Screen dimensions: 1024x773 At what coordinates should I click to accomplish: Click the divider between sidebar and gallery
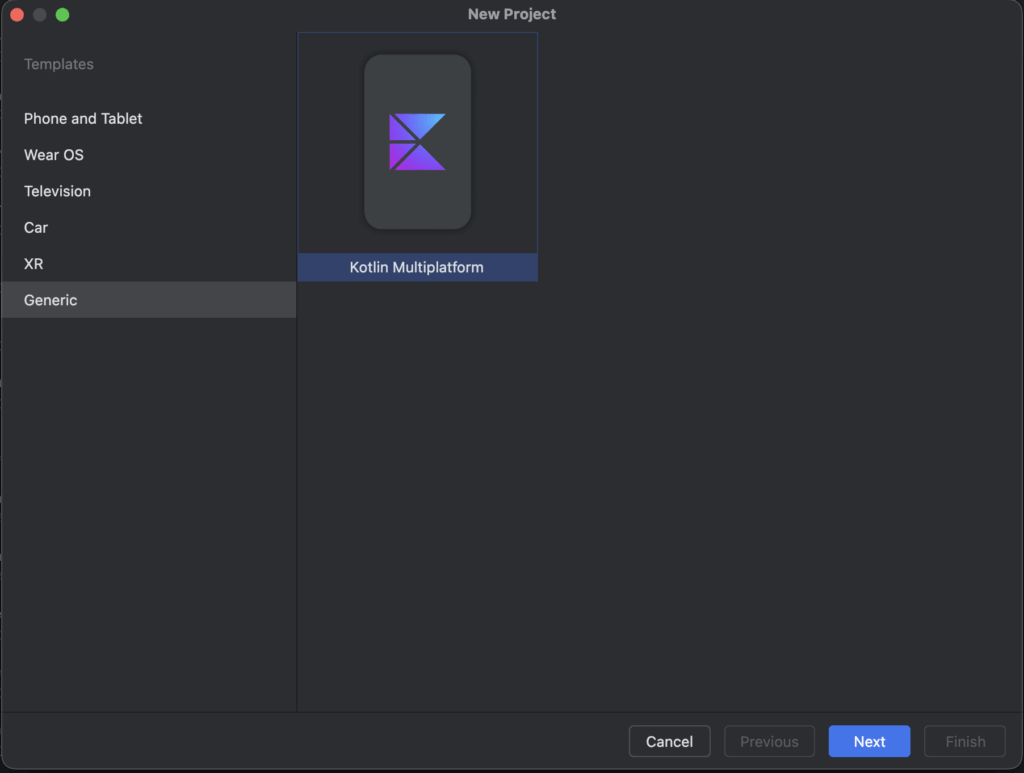coord(297,500)
